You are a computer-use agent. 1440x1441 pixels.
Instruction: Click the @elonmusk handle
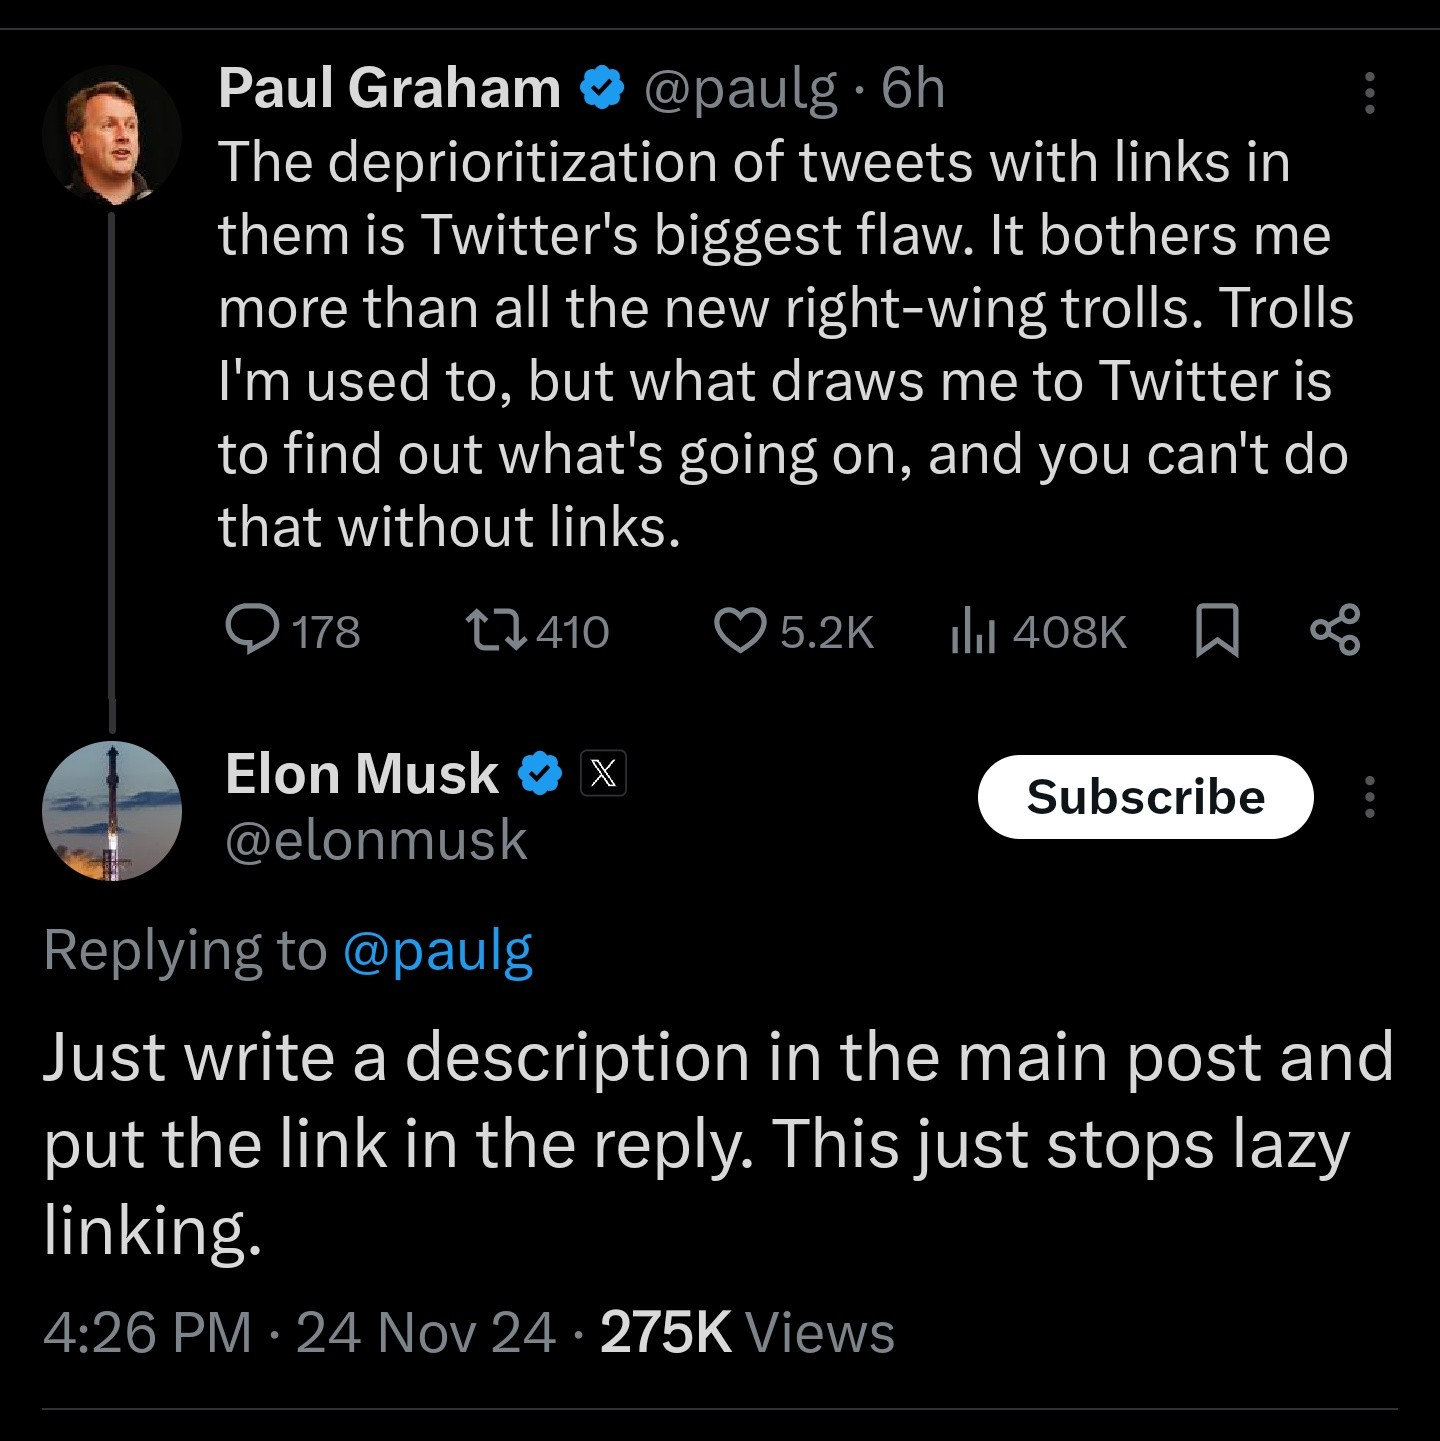coord(376,840)
